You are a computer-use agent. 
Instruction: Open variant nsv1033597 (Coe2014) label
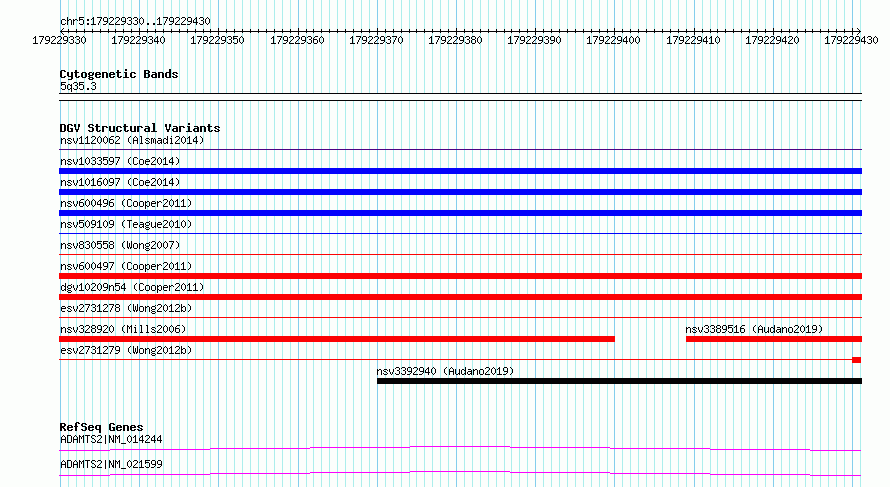click(x=120, y=161)
